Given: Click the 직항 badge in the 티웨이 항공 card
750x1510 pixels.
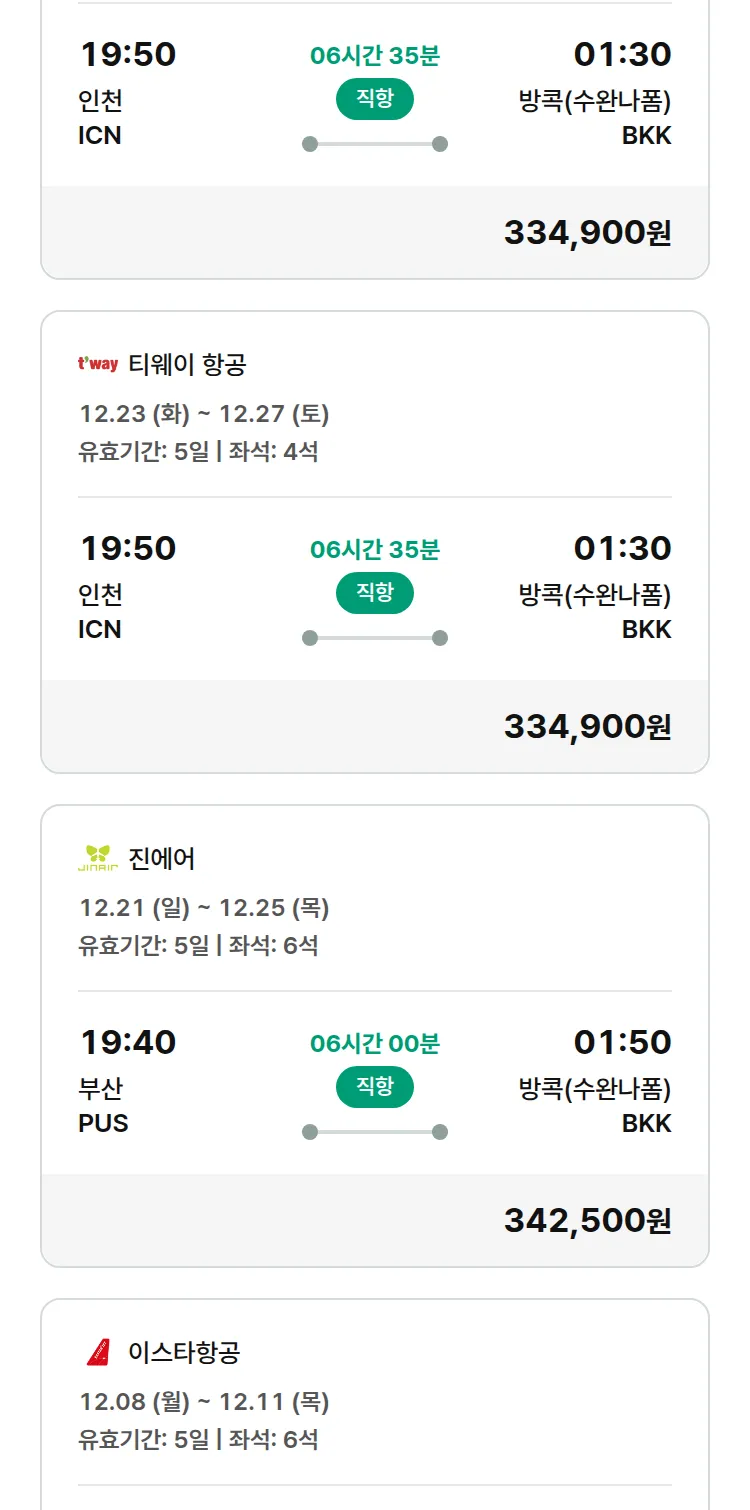Looking at the screenshot, I should (x=375, y=593).
